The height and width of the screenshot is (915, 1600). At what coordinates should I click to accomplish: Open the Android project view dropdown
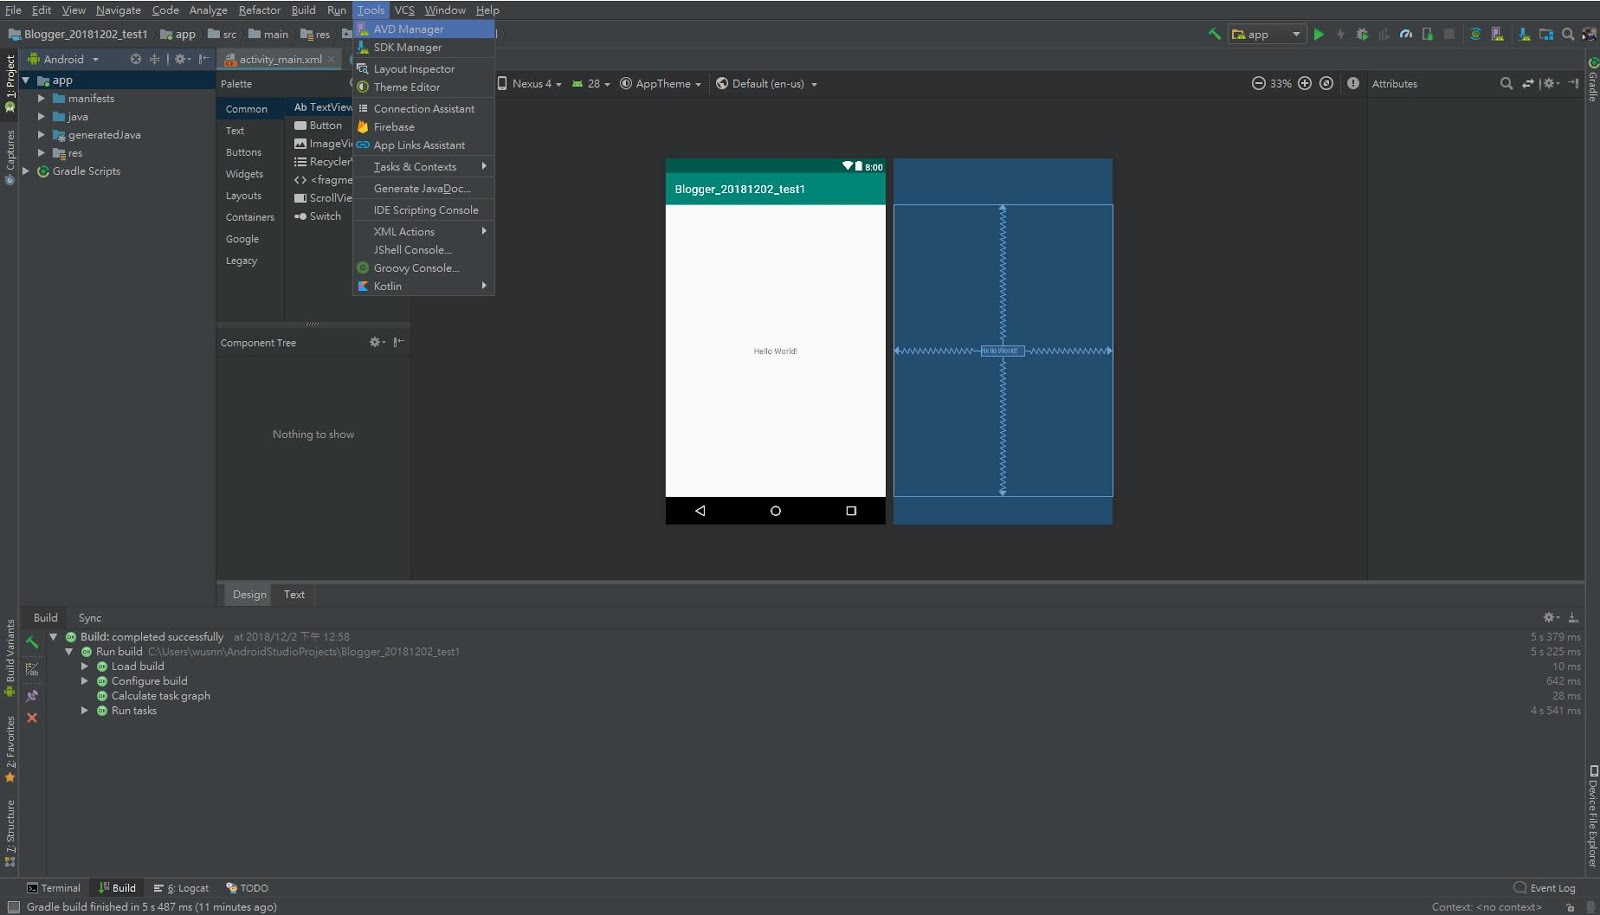64,59
